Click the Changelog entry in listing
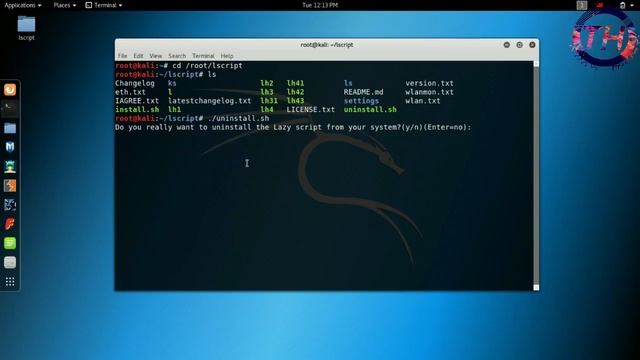The width and height of the screenshot is (640, 360). (x=135, y=83)
